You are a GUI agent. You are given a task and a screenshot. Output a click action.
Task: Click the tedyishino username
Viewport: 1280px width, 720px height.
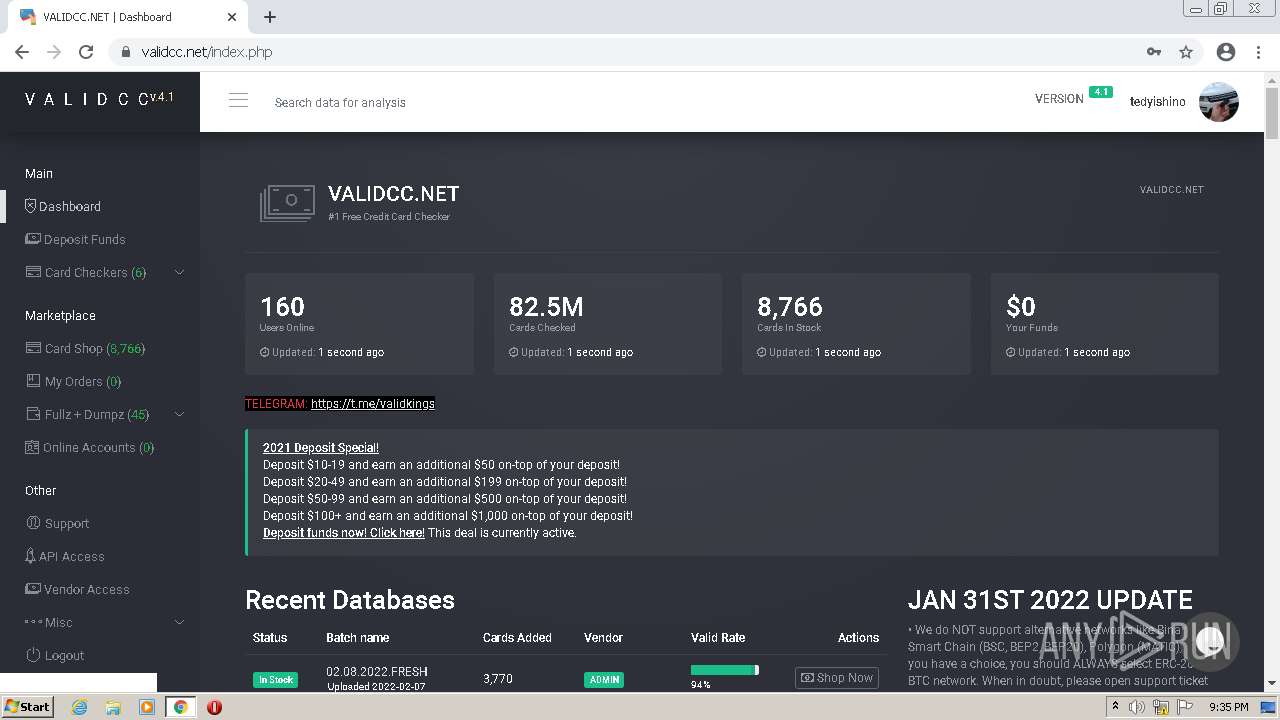coord(1158,102)
